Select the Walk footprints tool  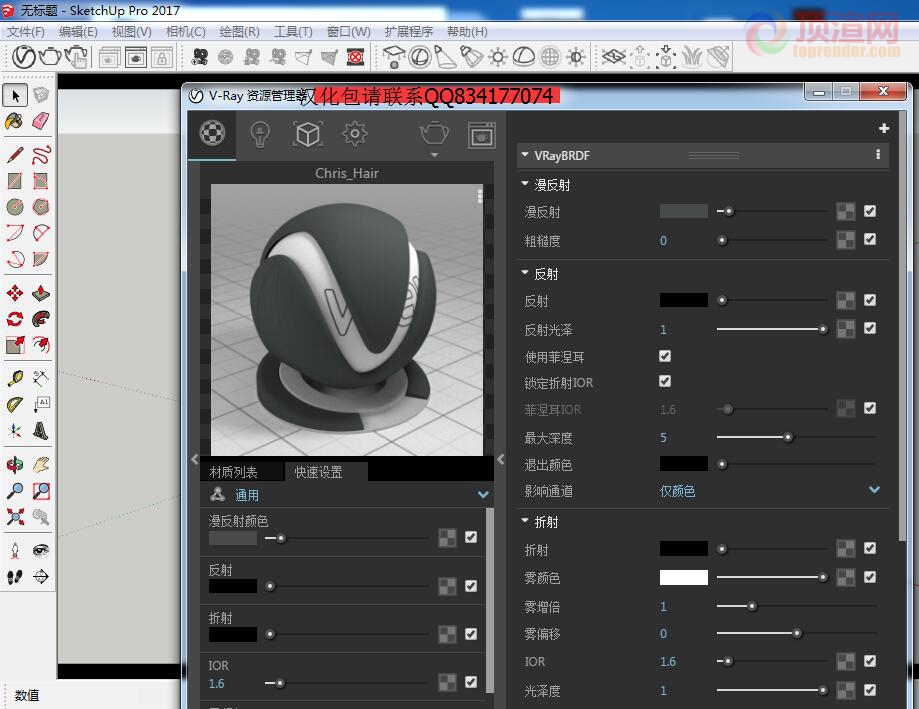click(15, 577)
